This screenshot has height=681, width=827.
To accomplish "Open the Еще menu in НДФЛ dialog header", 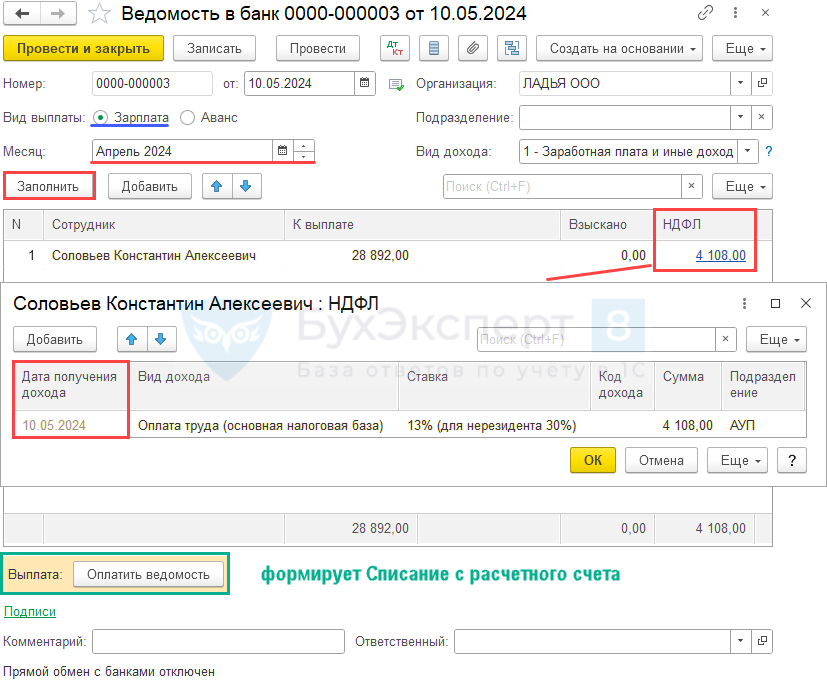I will (x=774, y=340).
